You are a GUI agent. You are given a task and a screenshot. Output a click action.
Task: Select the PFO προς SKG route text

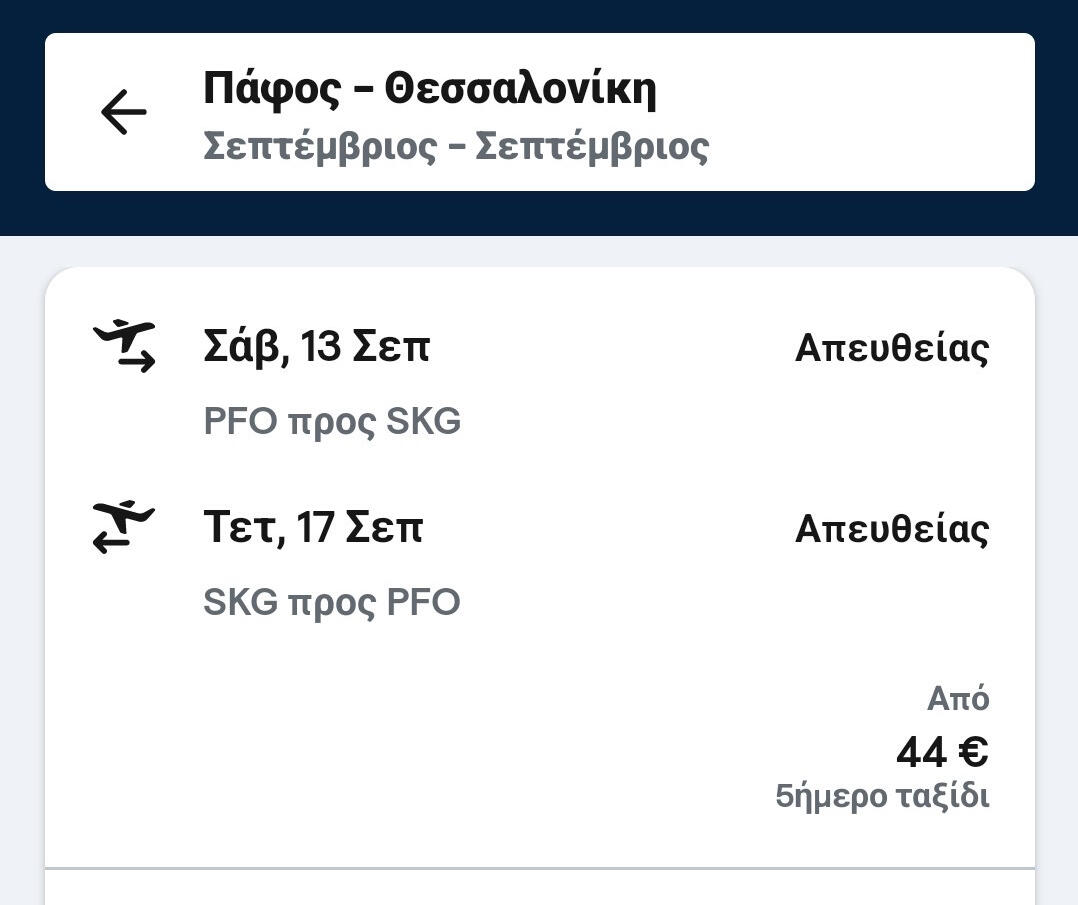coord(332,421)
